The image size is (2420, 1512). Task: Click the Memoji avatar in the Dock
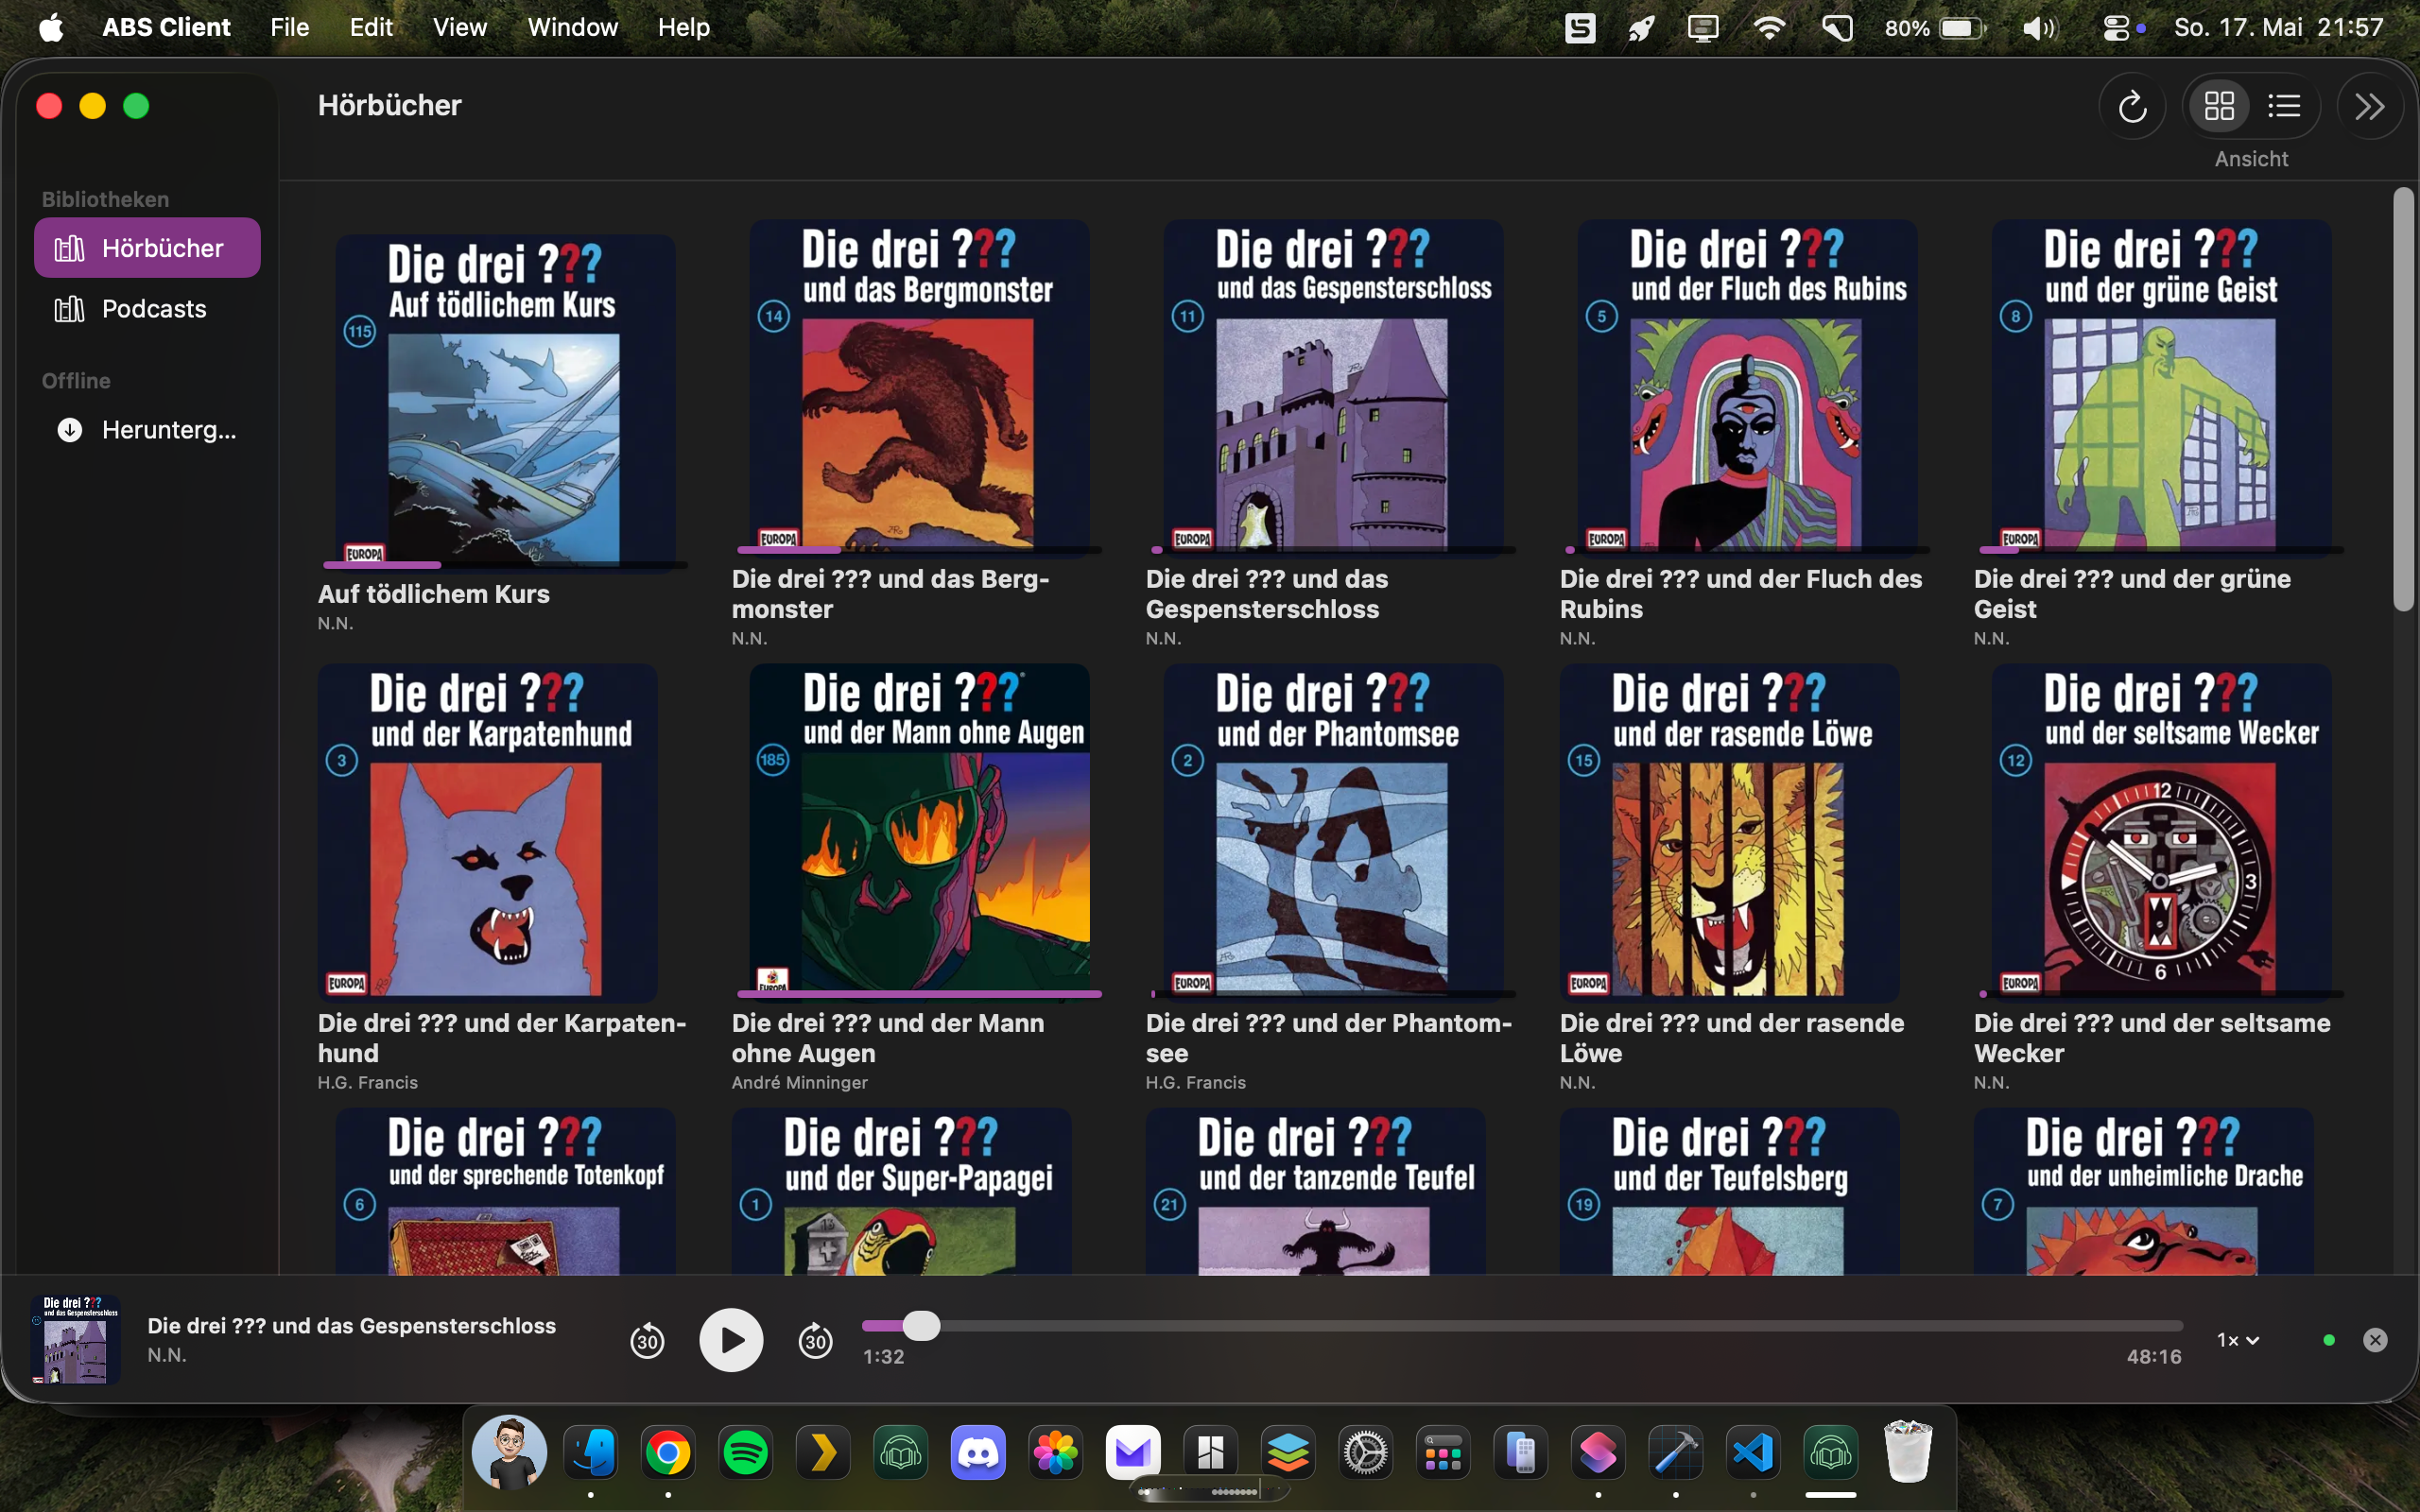coord(510,1452)
